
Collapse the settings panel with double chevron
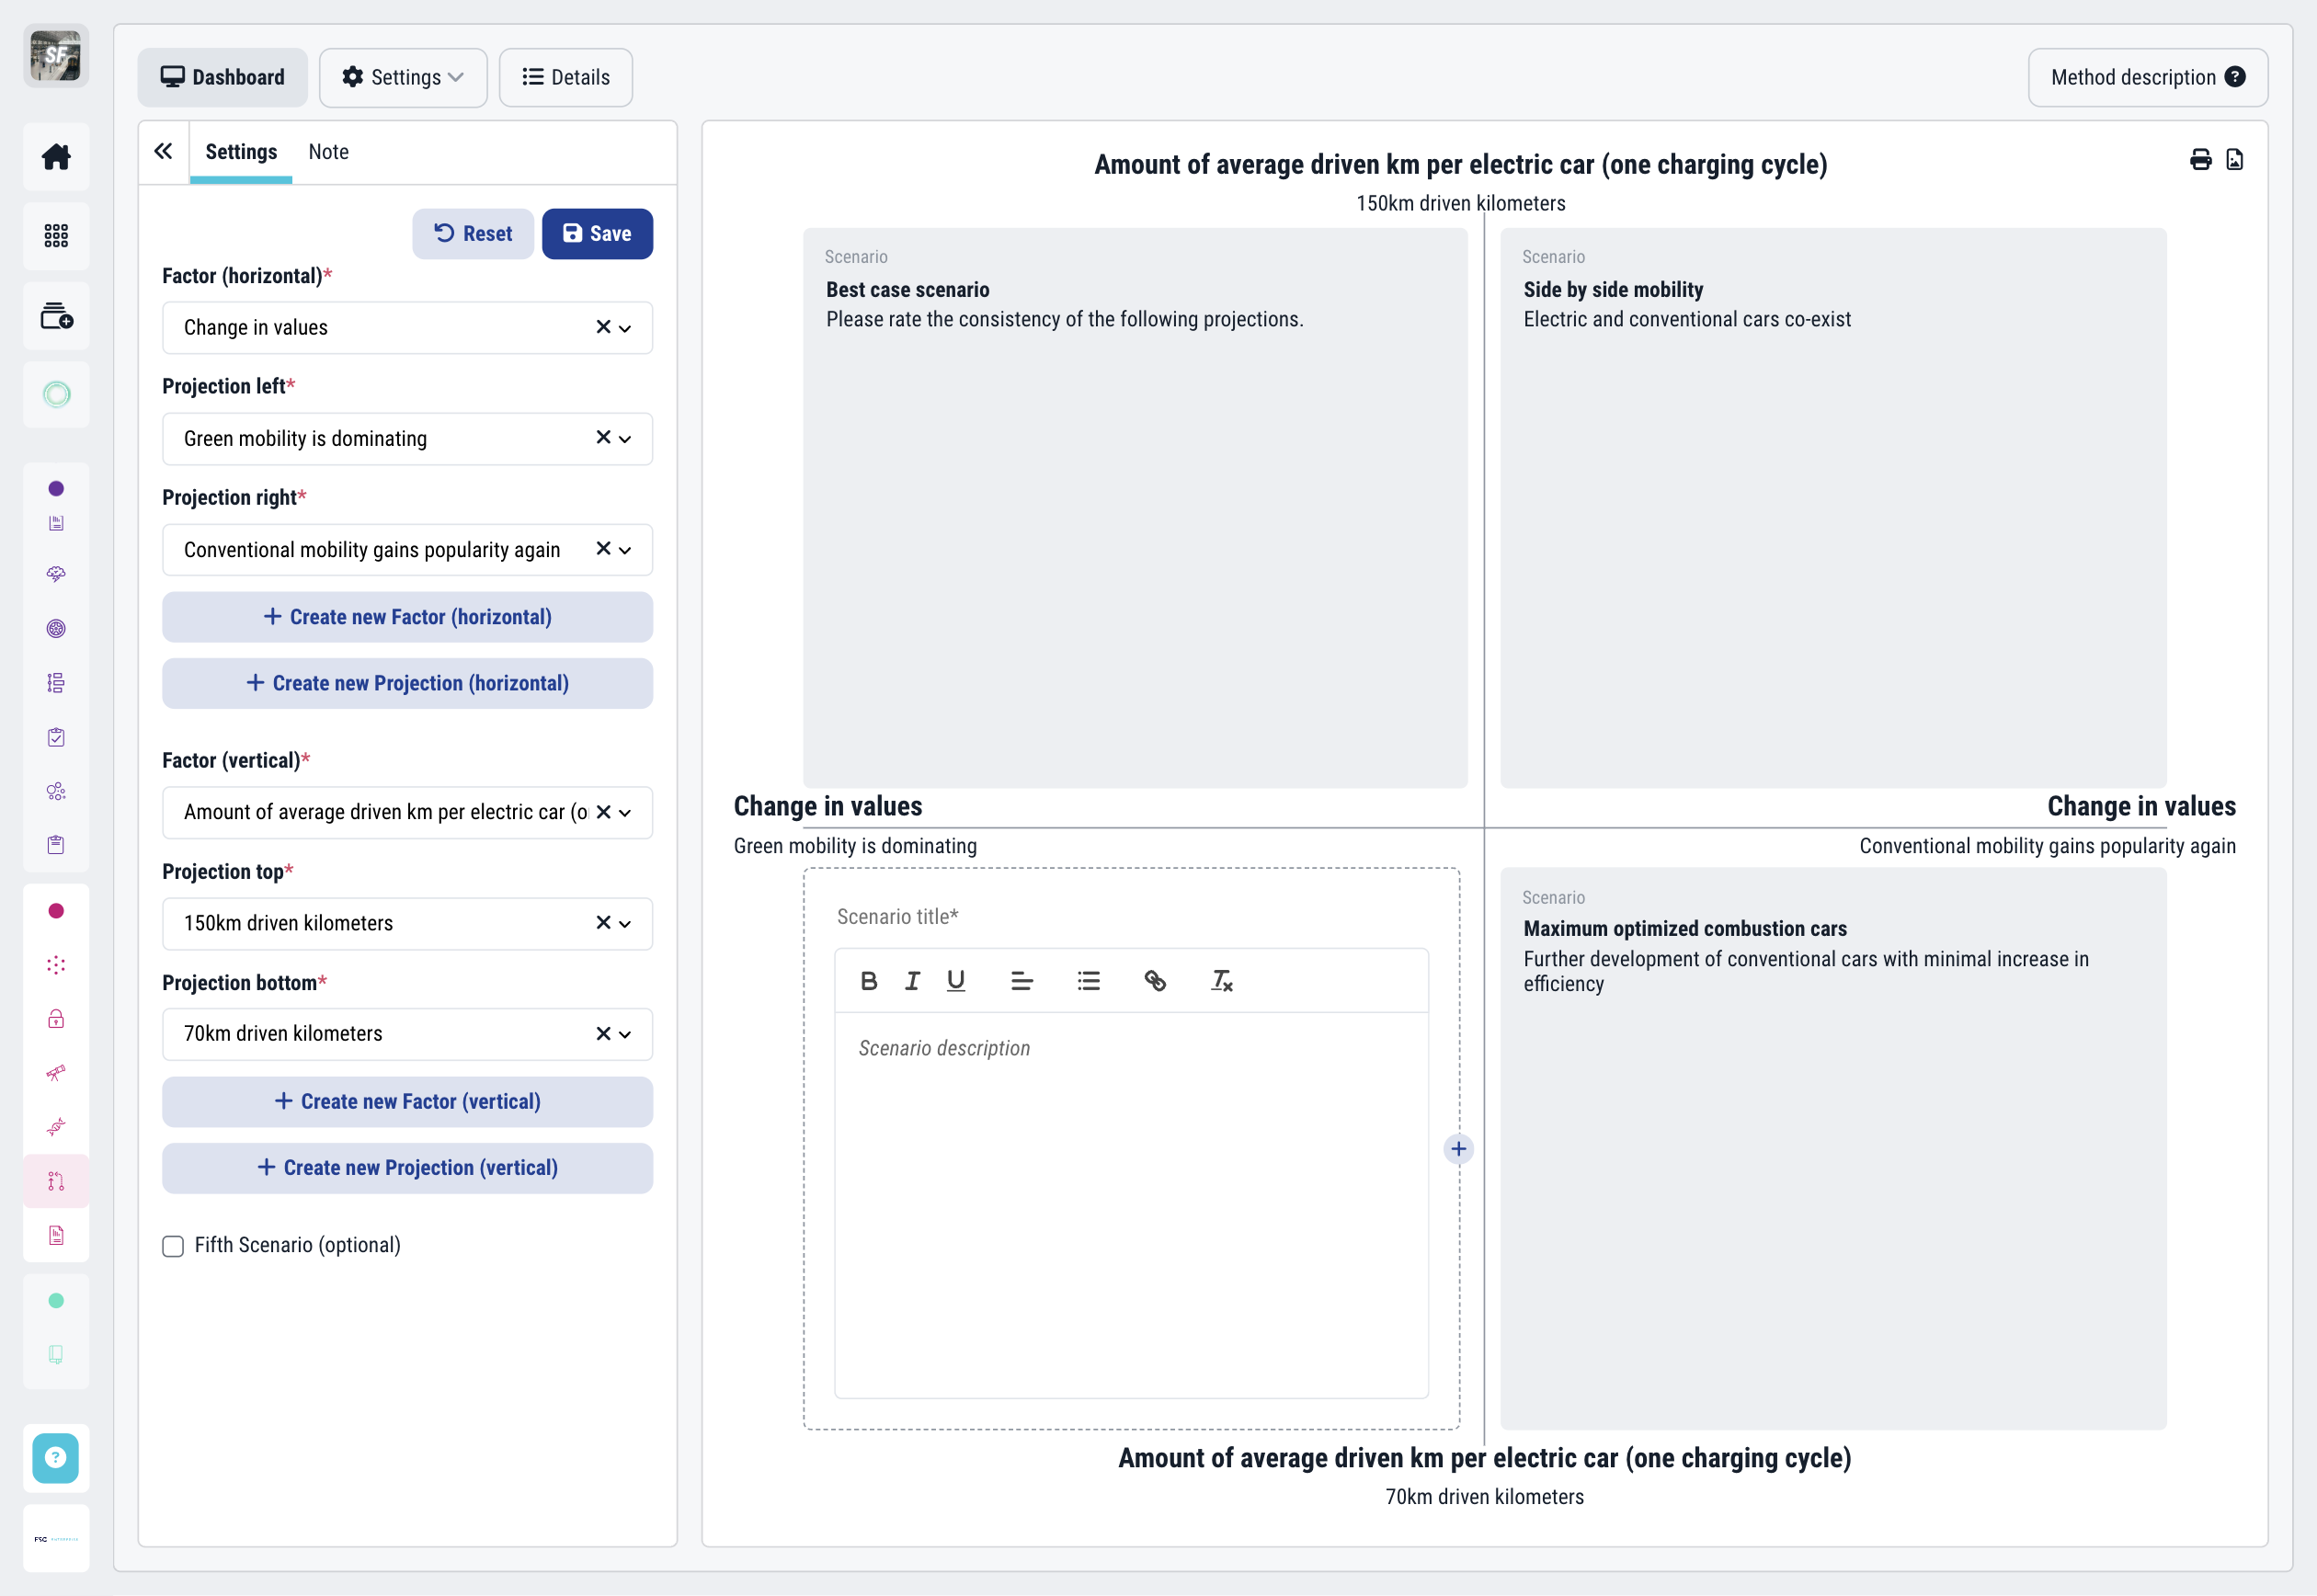tap(163, 152)
